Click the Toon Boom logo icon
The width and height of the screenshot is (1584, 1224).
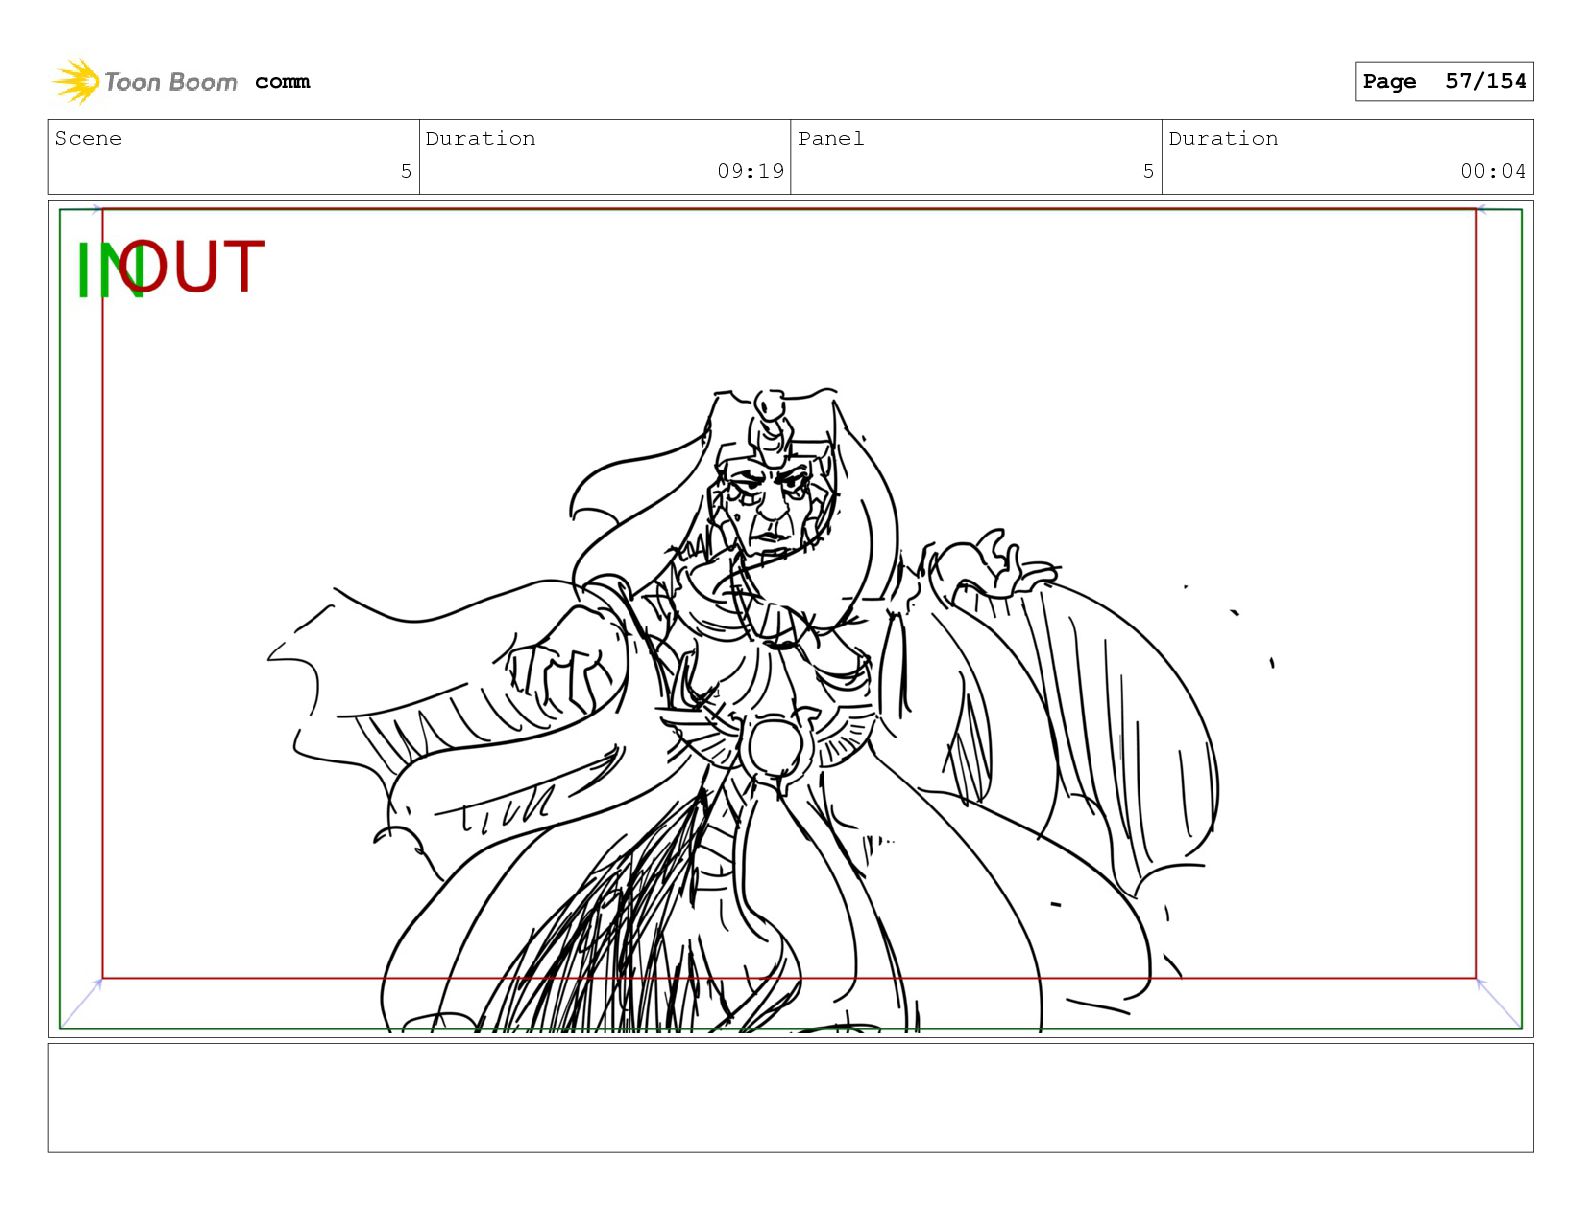click(x=76, y=81)
